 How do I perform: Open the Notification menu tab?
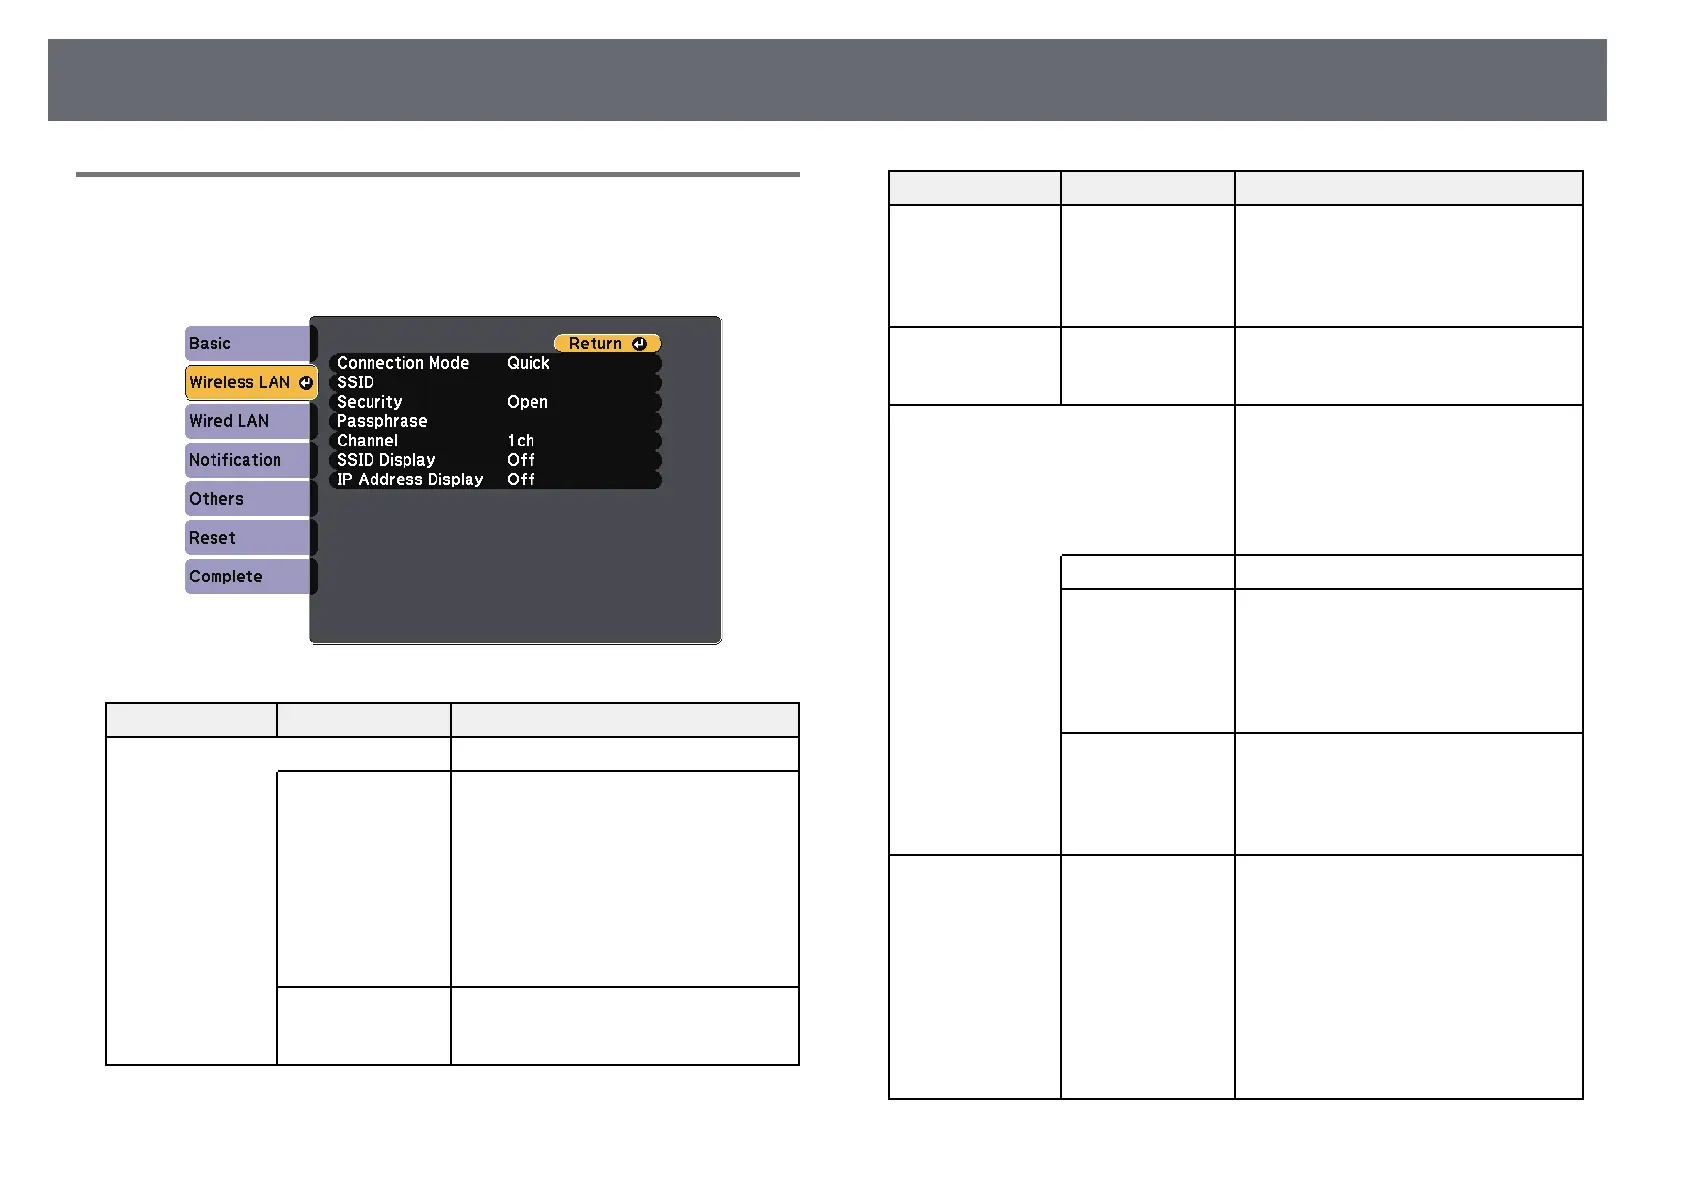250,460
